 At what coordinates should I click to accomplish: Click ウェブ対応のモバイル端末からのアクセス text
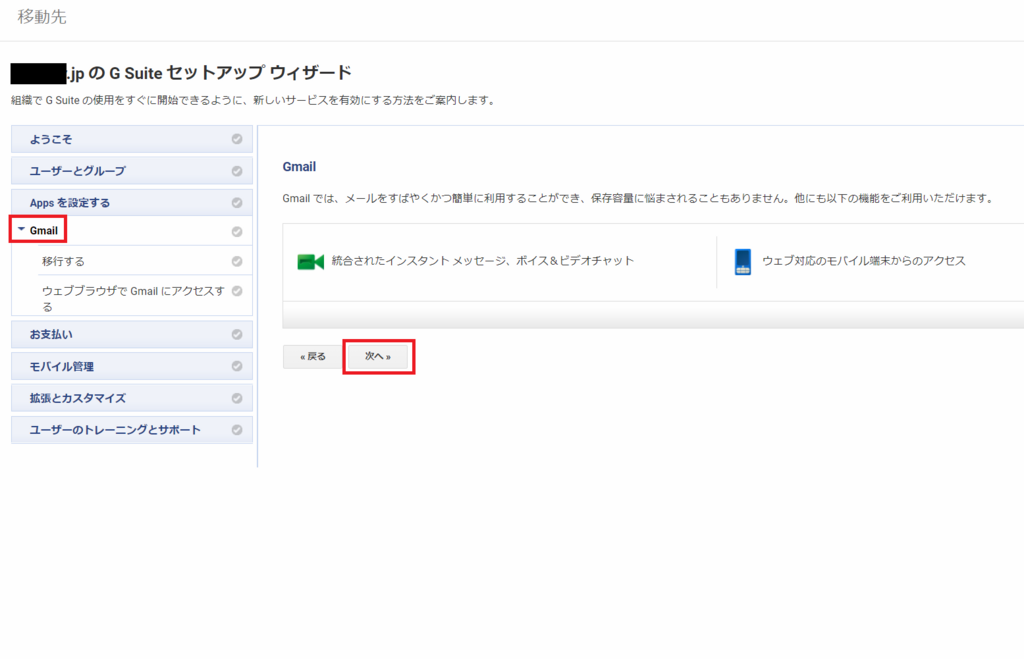coord(863,261)
